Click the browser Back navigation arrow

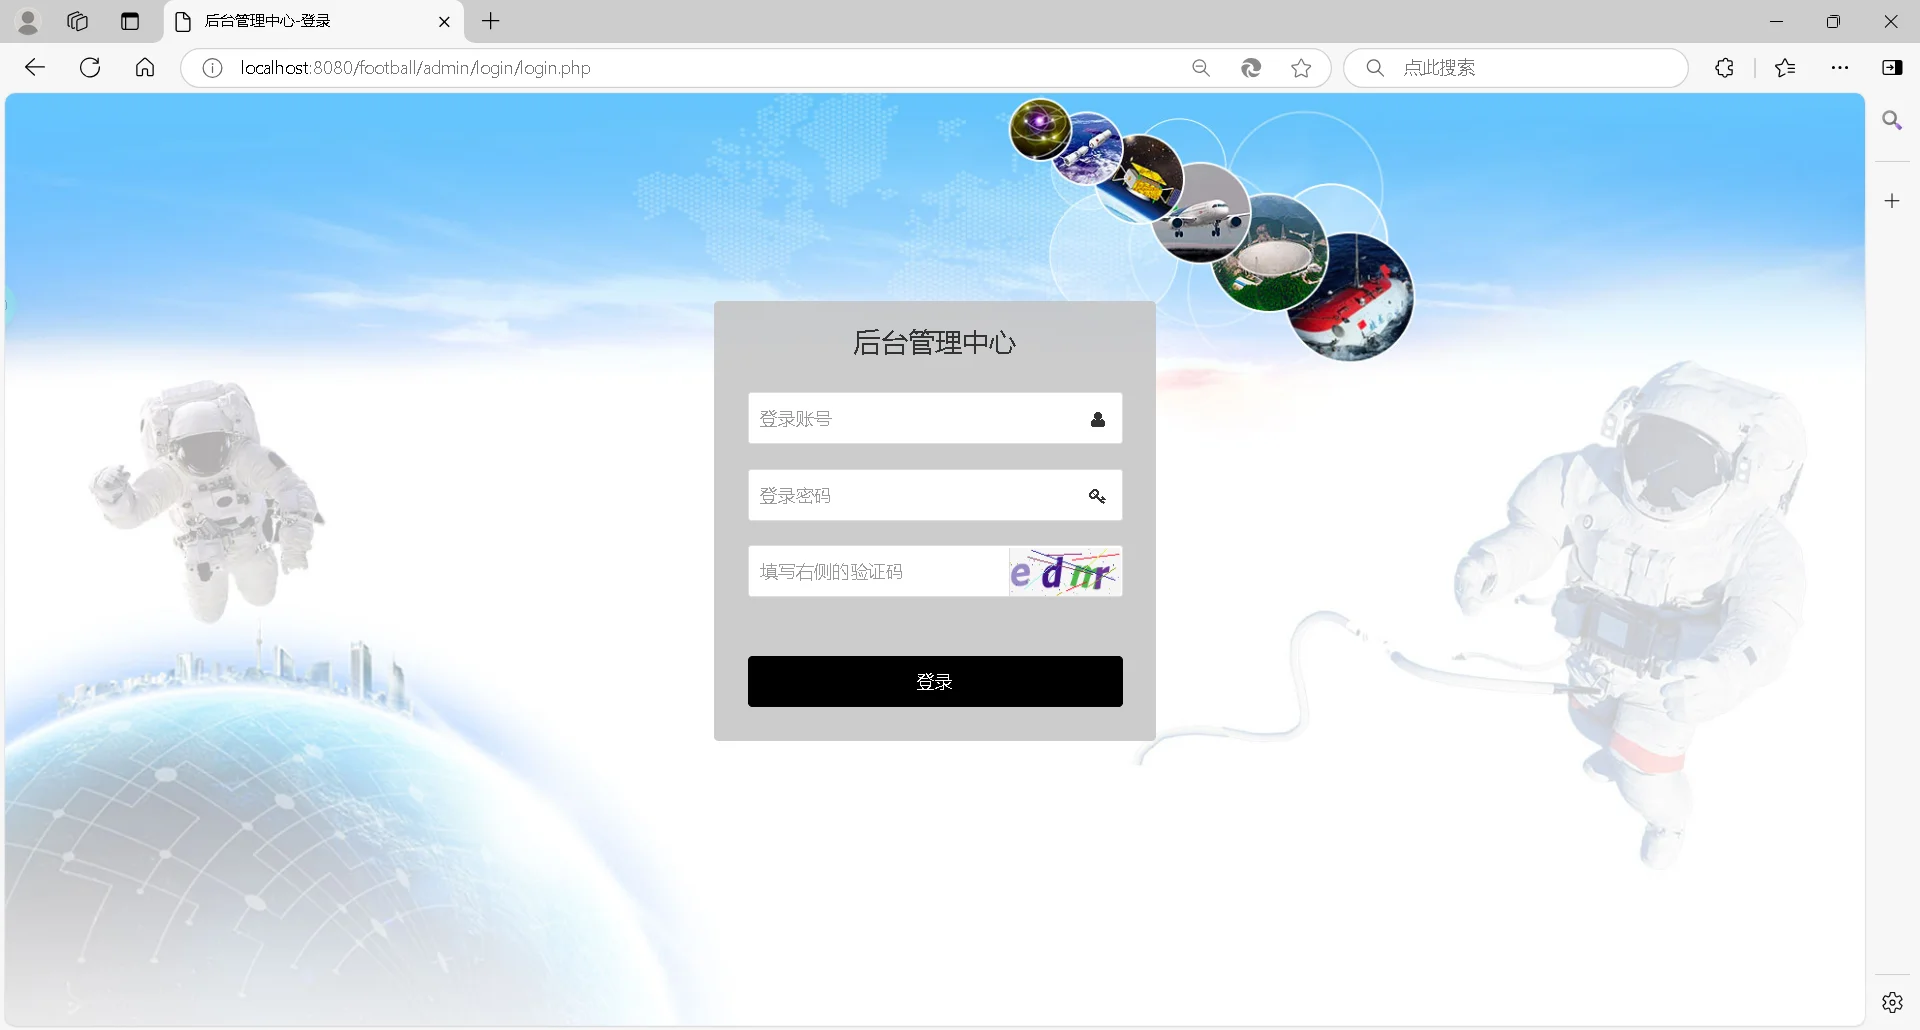pyautogui.click(x=35, y=67)
